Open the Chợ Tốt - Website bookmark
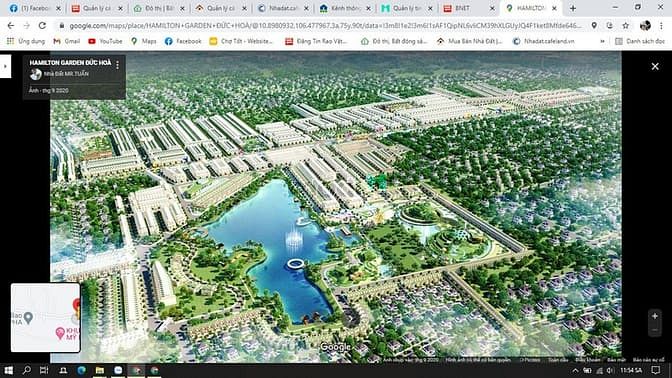Viewport: 672px width, 378px height. coord(241,41)
